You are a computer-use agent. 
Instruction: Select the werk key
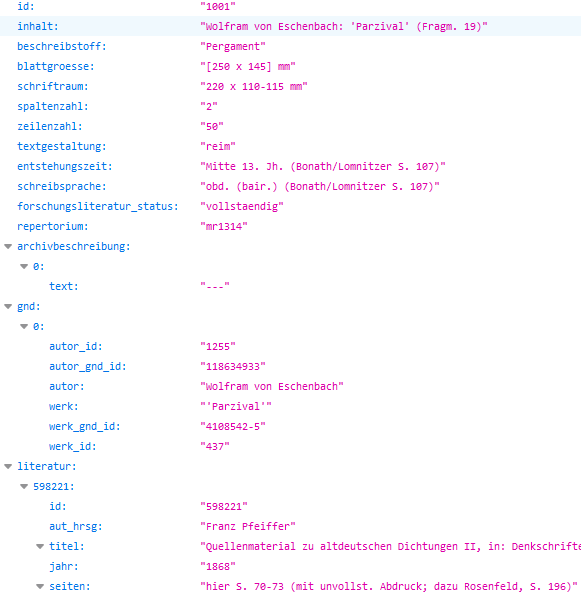(64, 406)
